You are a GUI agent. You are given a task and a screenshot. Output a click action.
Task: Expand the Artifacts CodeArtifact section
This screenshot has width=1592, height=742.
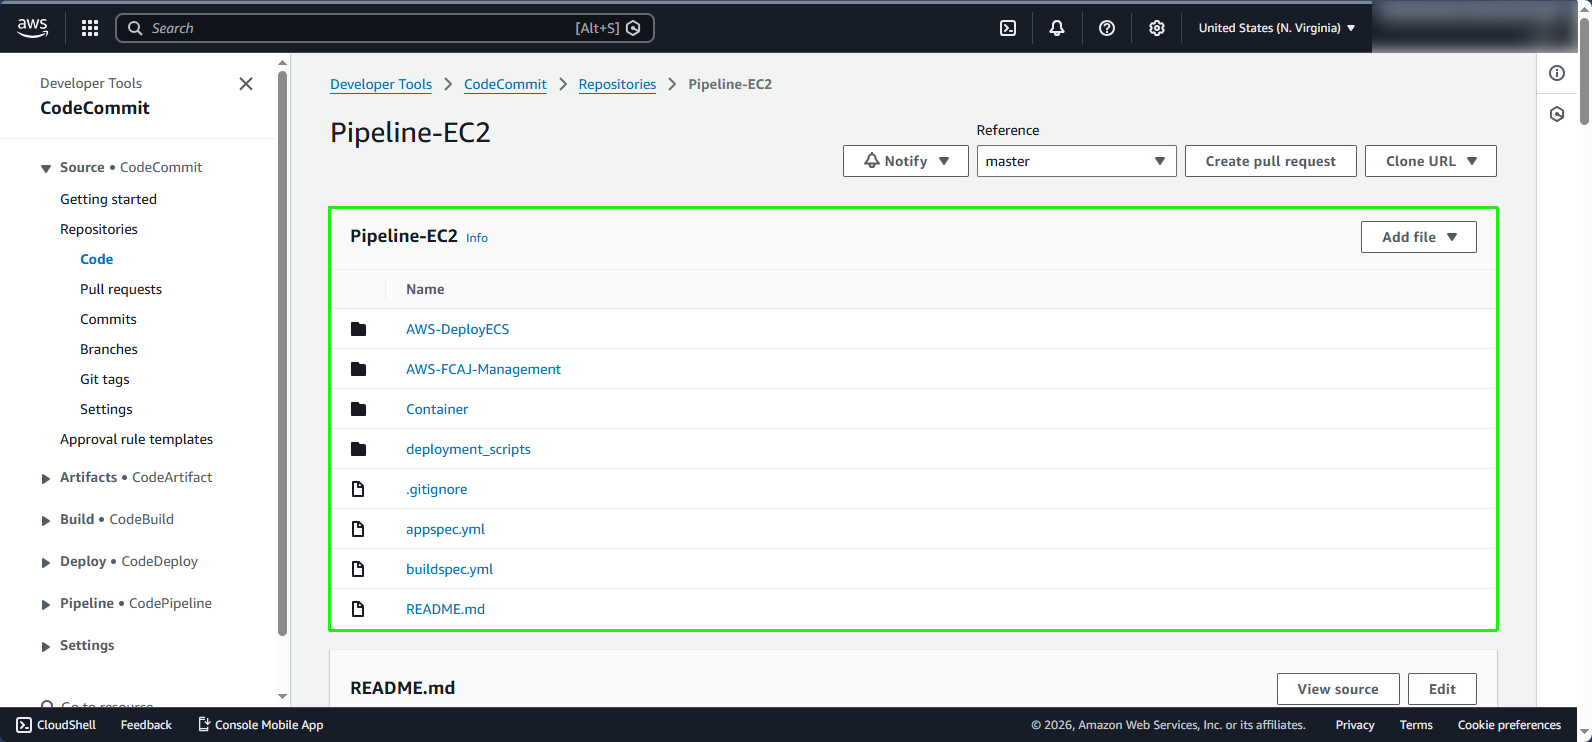[46, 478]
